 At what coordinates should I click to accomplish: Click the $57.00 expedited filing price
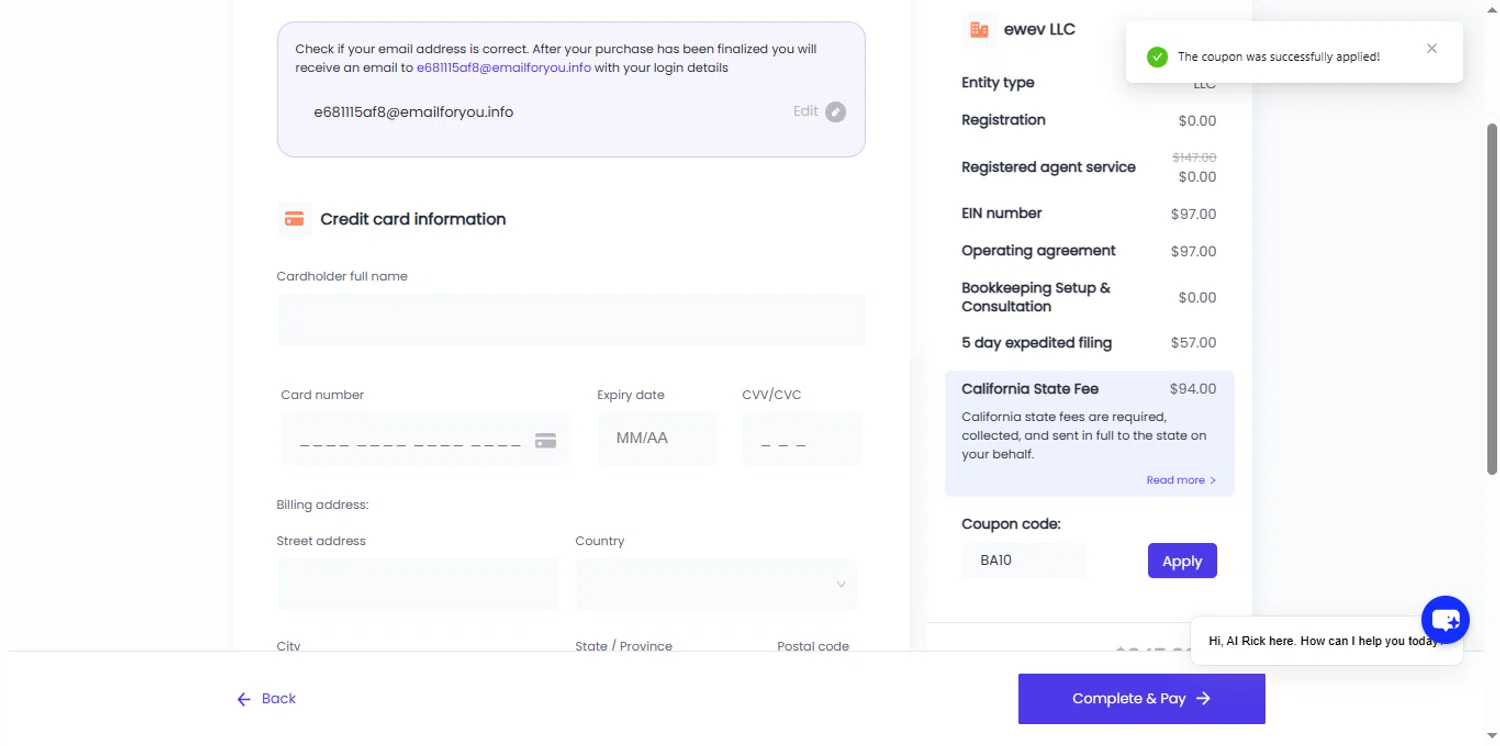[x=1193, y=343]
